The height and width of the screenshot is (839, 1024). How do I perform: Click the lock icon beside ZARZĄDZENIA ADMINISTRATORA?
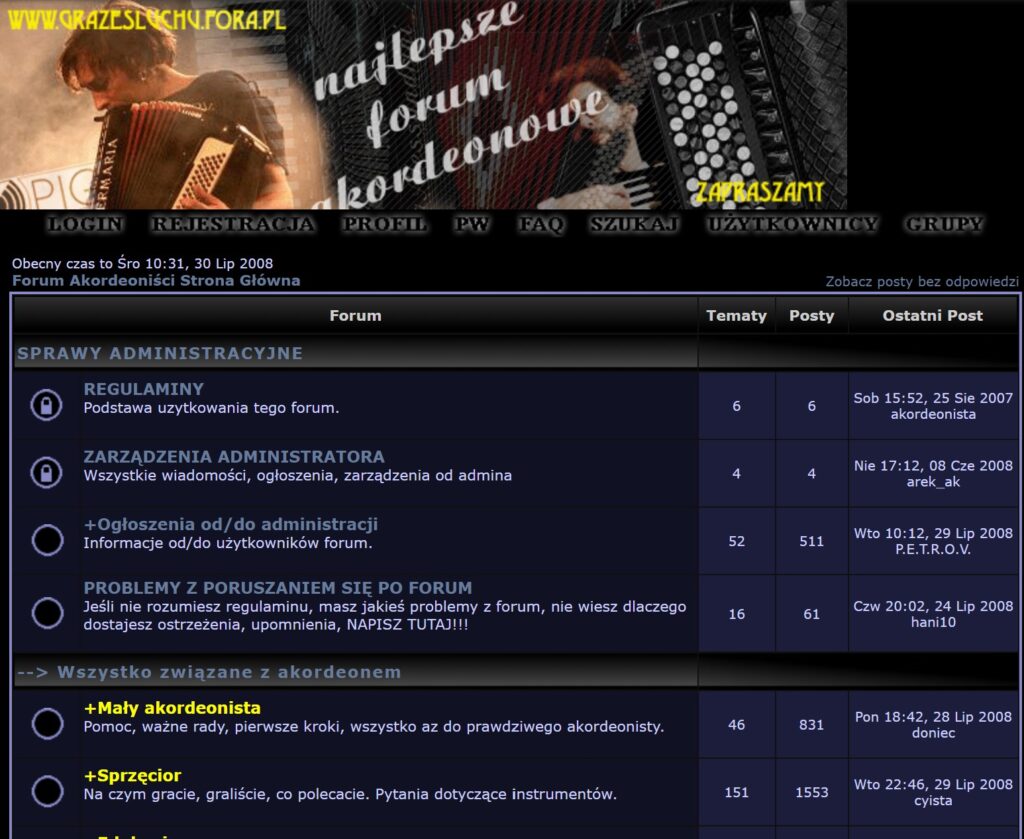tap(46, 472)
